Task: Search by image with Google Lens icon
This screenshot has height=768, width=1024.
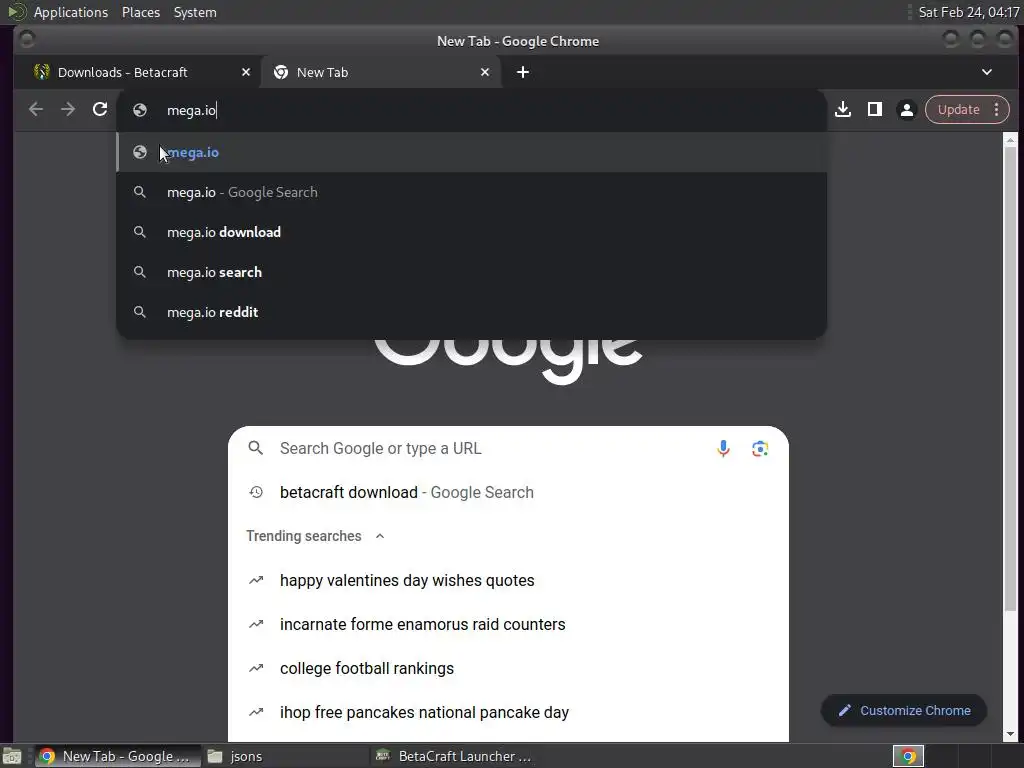Action: [760, 449]
